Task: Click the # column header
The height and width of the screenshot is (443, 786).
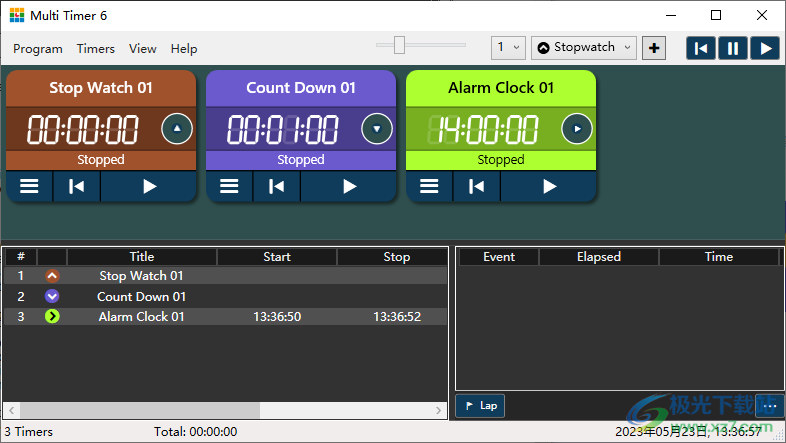Action: point(21,257)
